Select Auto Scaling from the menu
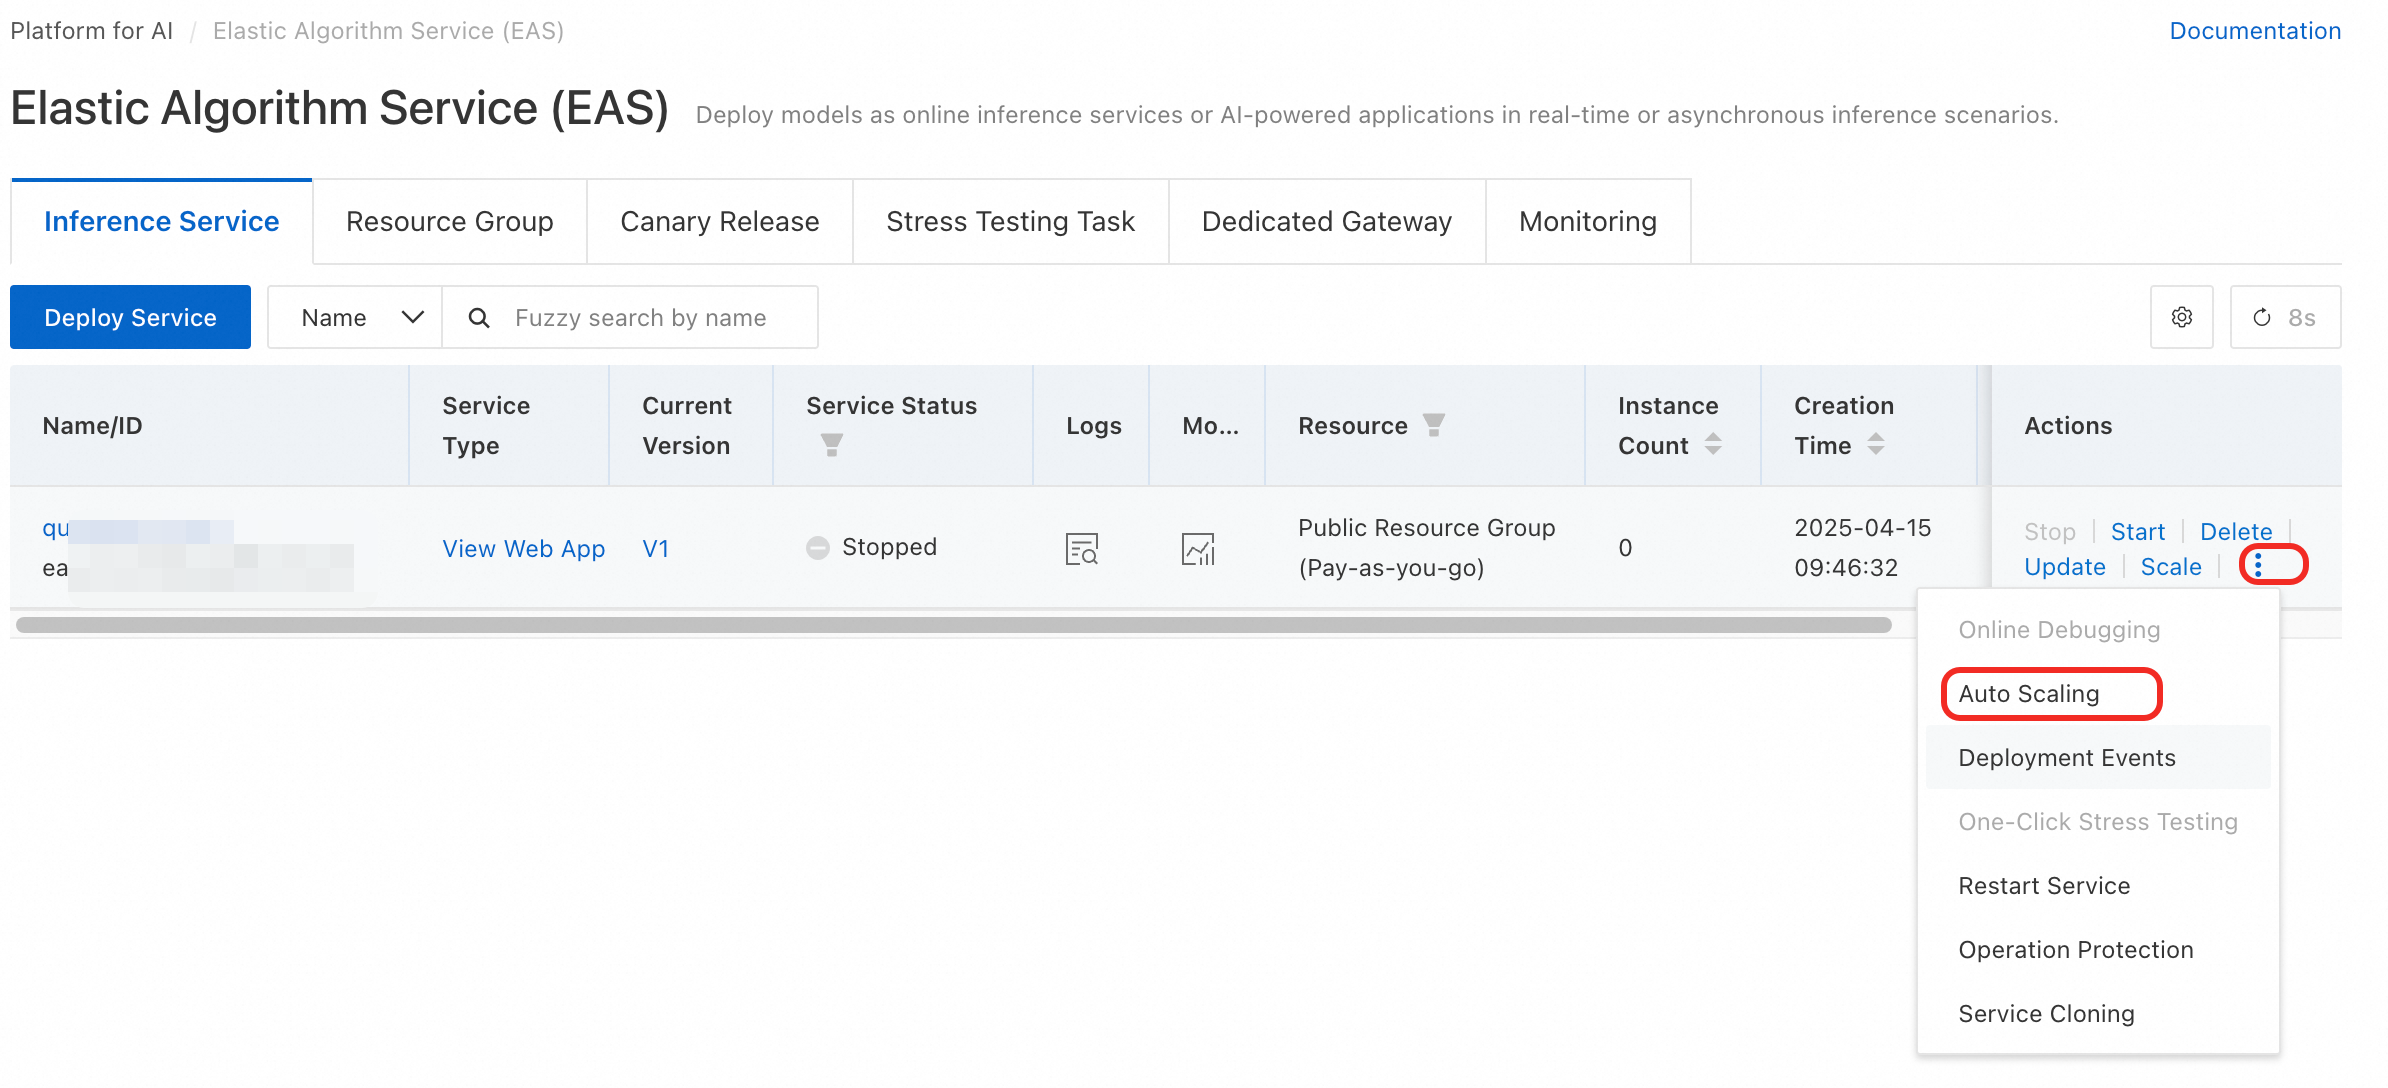The image size is (2388, 1088). [x=2028, y=694]
